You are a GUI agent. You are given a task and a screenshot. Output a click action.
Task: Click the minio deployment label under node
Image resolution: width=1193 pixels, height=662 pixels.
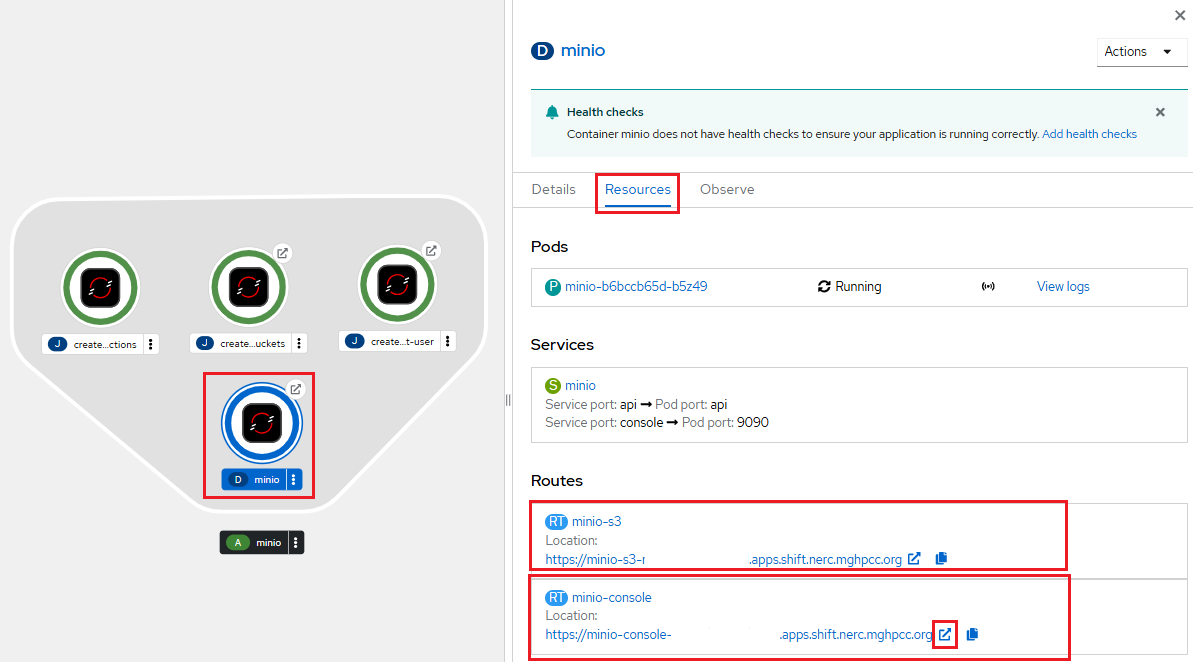pyautogui.click(x=254, y=479)
